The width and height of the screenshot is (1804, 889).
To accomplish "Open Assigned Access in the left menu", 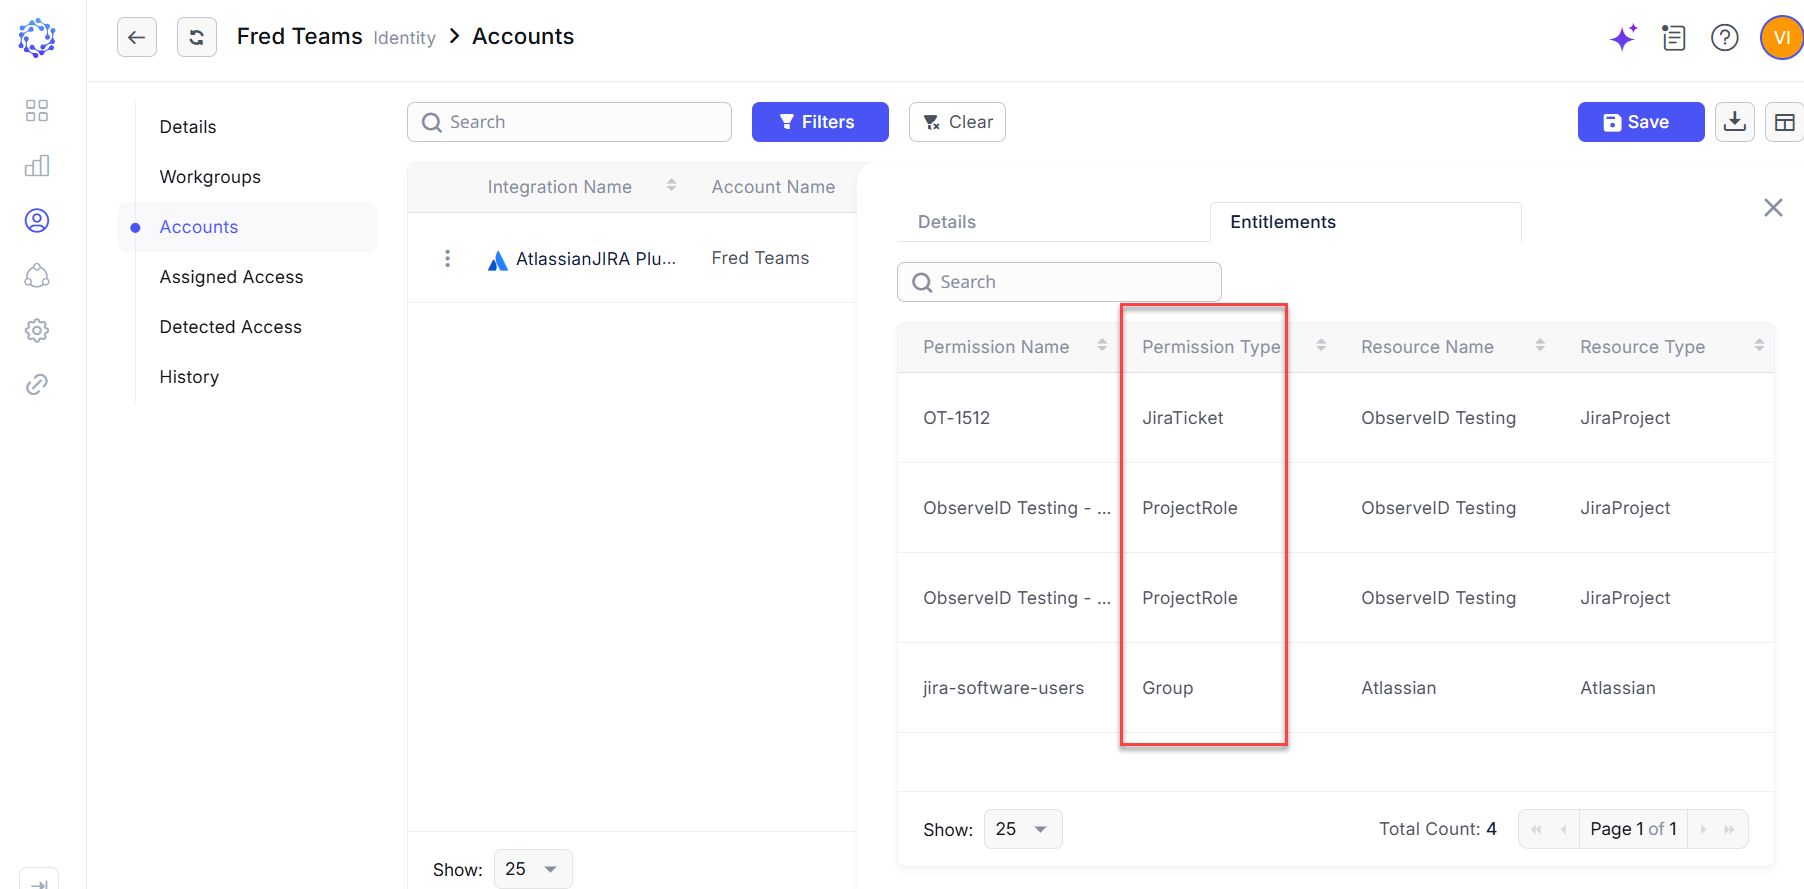I will coord(231,277).
